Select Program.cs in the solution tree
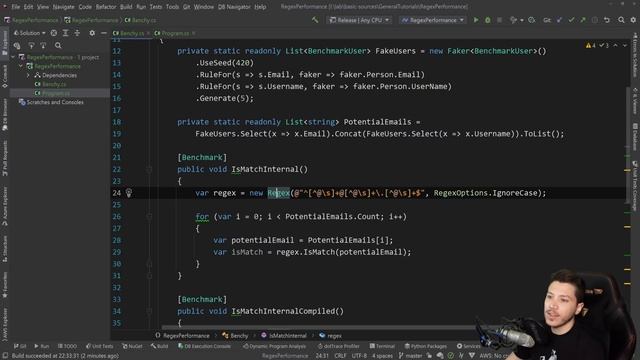 tap(56, 93)
